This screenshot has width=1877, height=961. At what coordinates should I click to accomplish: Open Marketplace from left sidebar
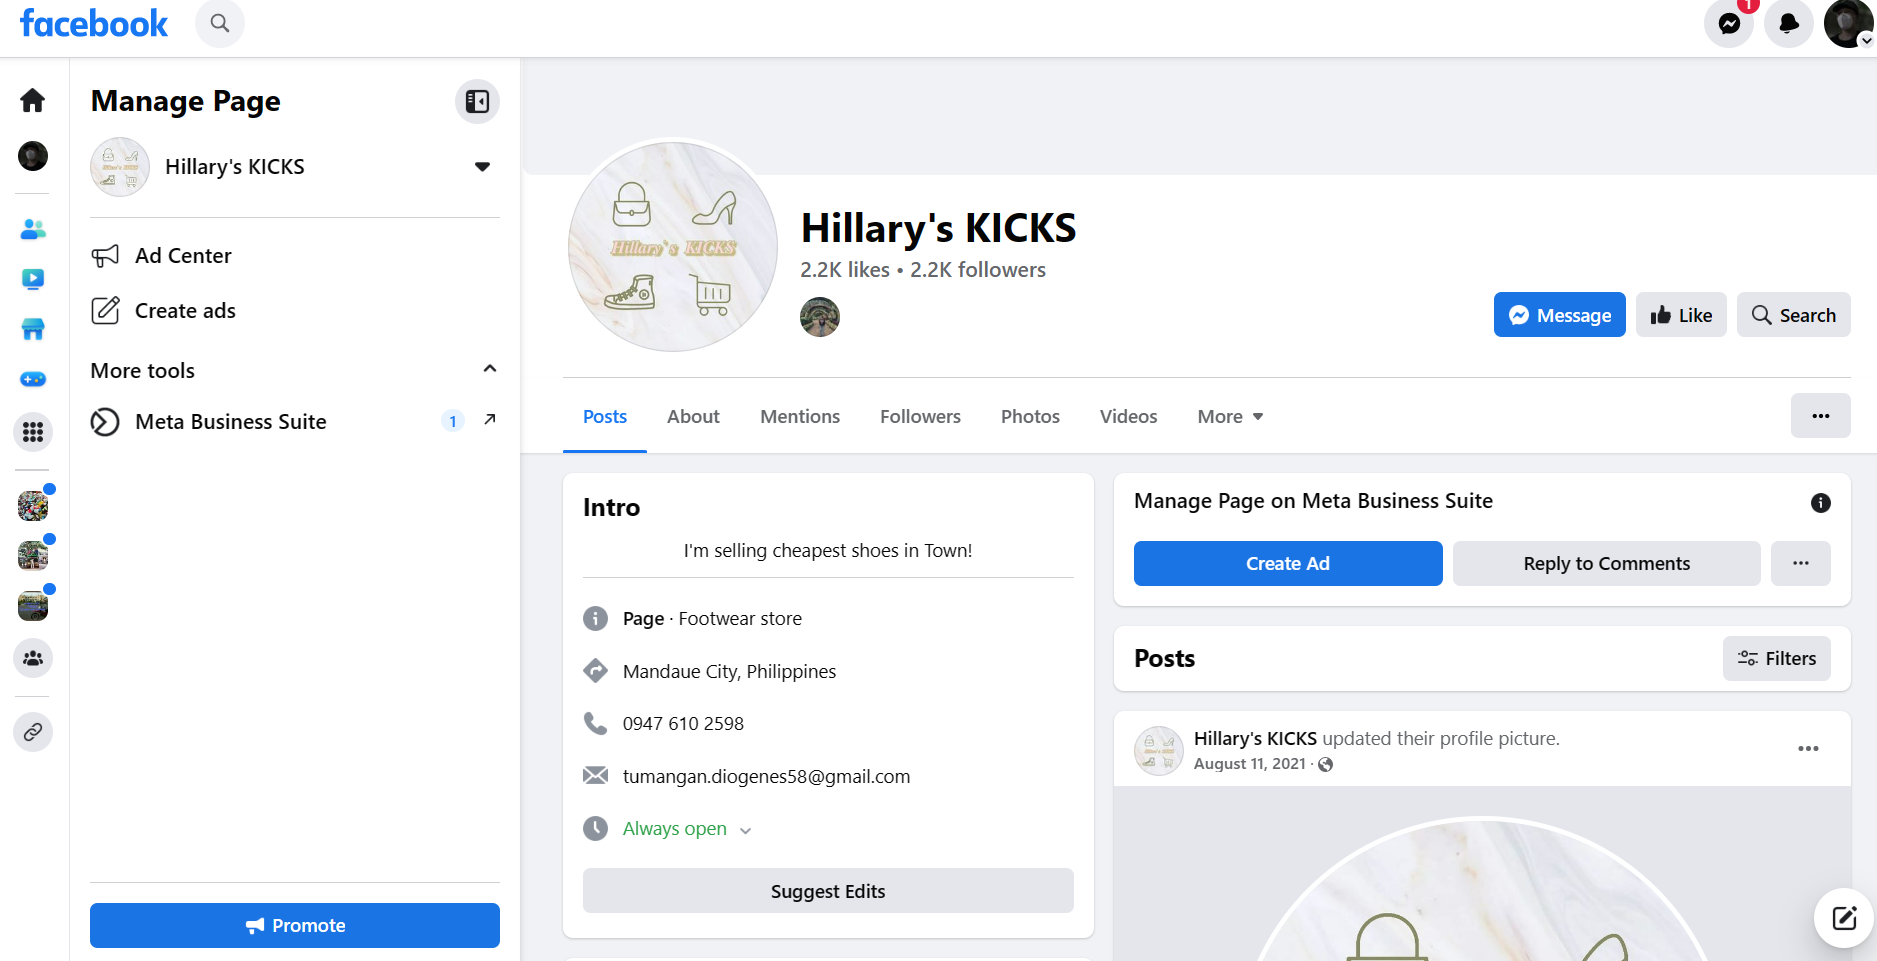33,329
